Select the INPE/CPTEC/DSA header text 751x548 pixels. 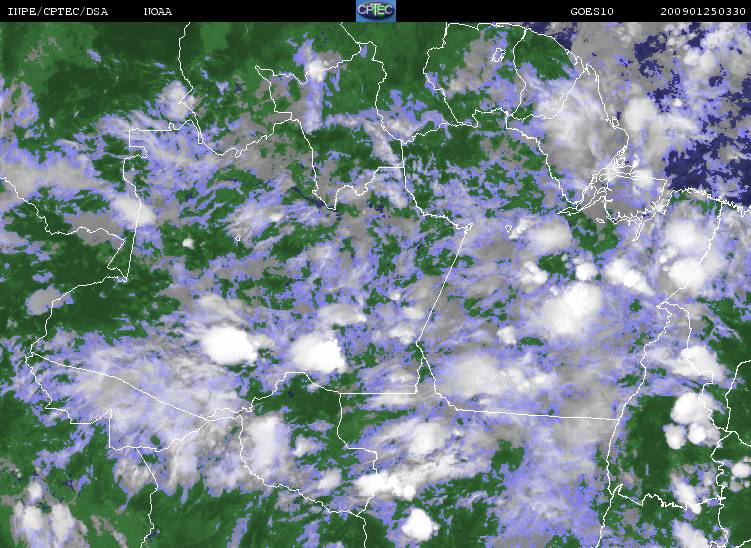[58, 11]
